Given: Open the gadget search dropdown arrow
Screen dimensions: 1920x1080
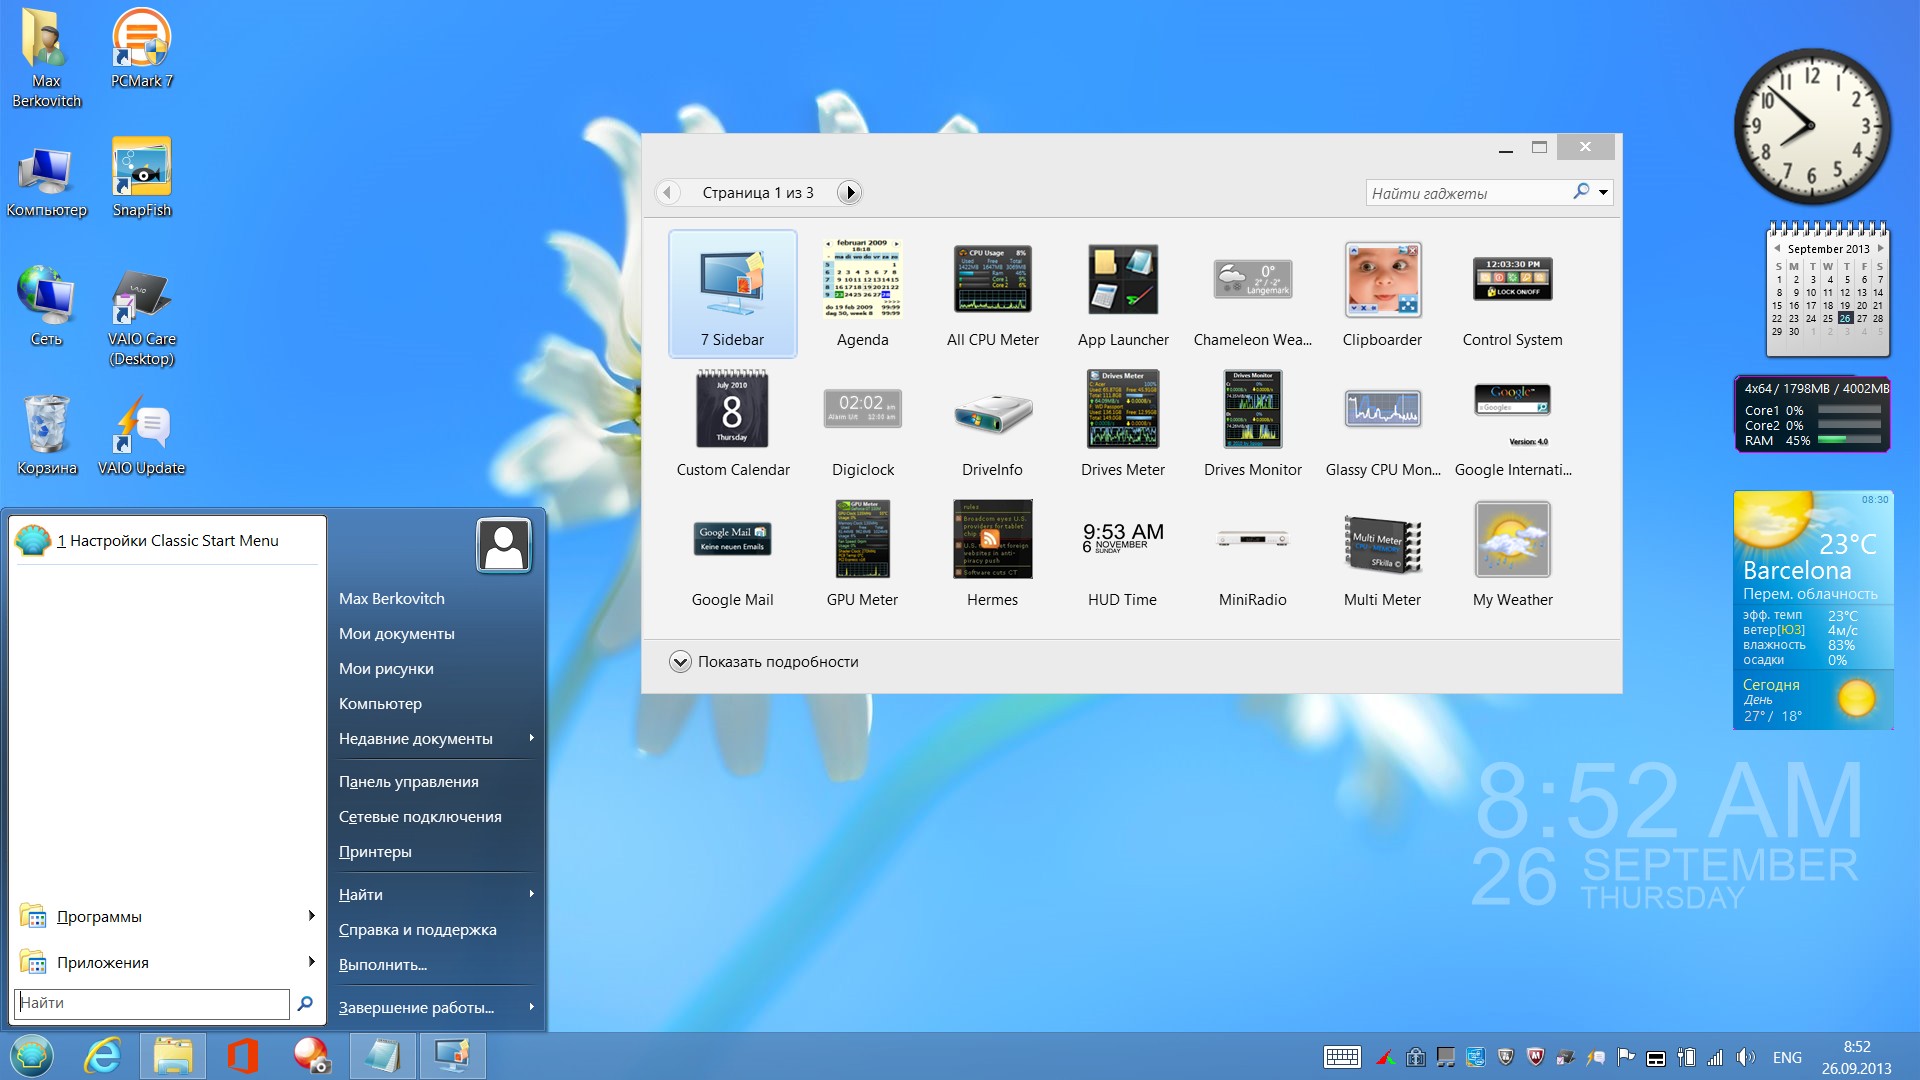Looking at the screenshot, I should [1603, 192].
